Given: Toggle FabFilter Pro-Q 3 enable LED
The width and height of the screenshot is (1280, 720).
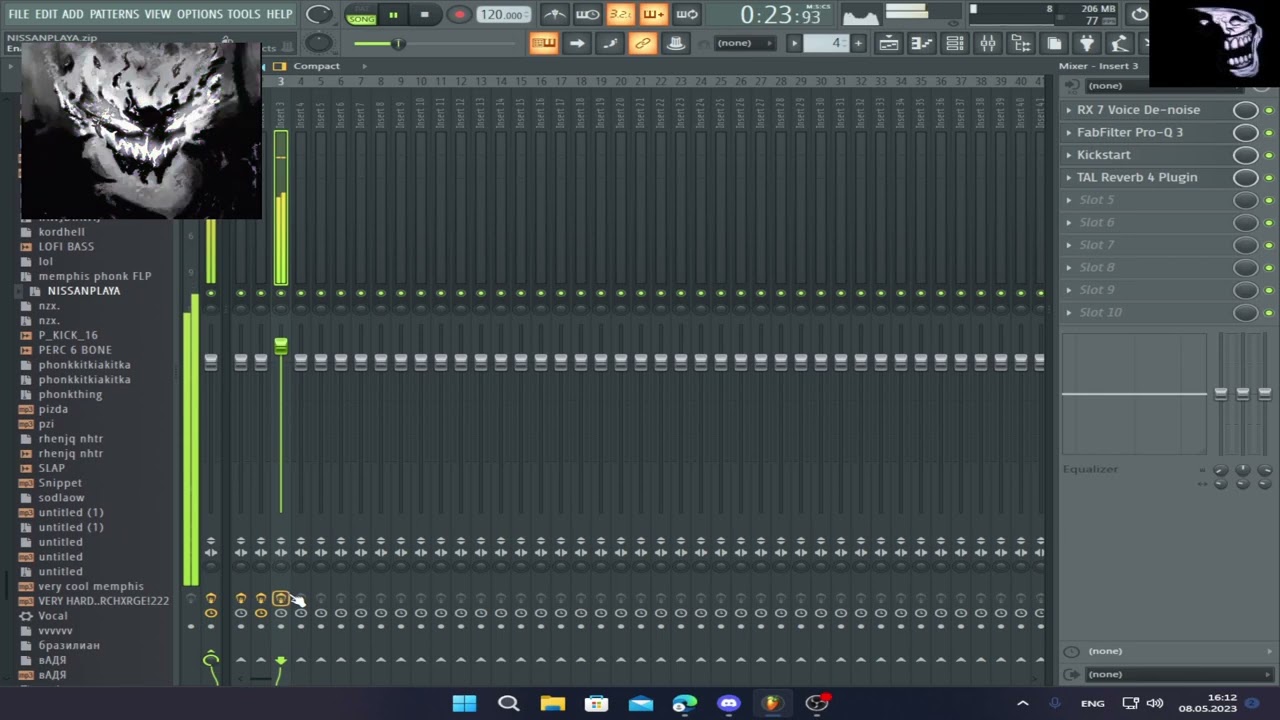Looking at the screenshot, I should tap(1269, 133).
